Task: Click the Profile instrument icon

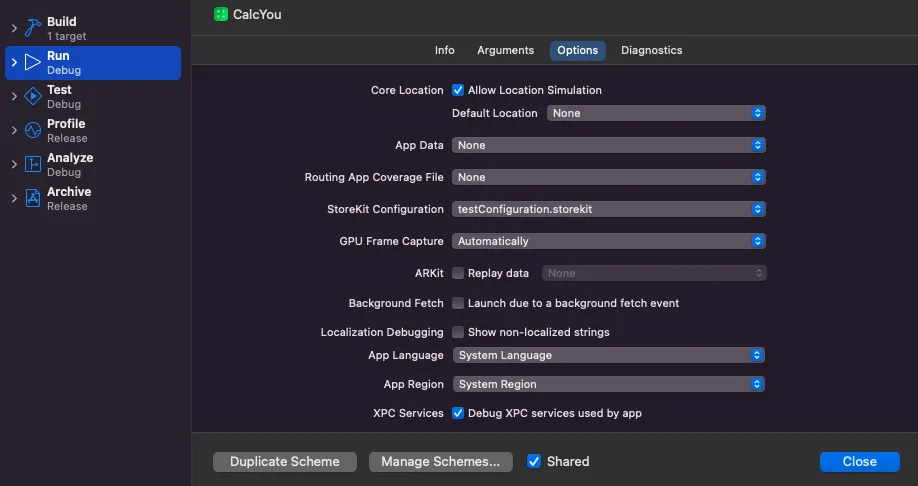Action: point(32,130)
